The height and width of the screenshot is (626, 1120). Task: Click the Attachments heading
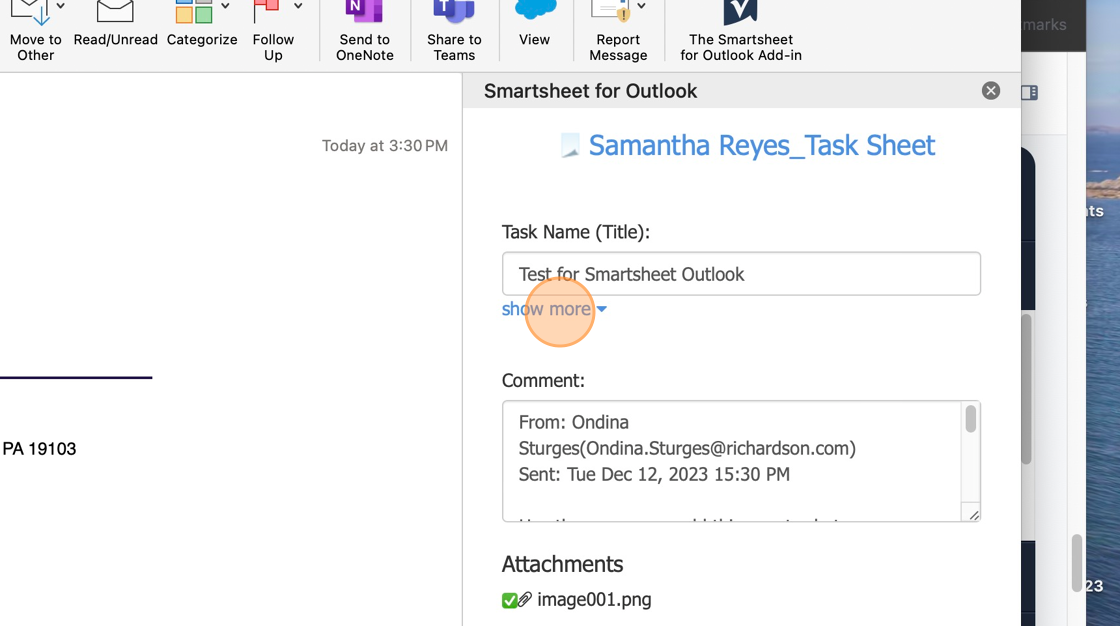tap(562, 565)
